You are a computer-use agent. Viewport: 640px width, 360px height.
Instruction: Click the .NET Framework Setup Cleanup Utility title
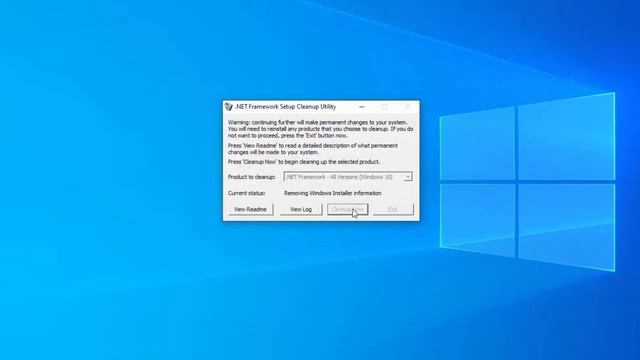coord(285,107)
